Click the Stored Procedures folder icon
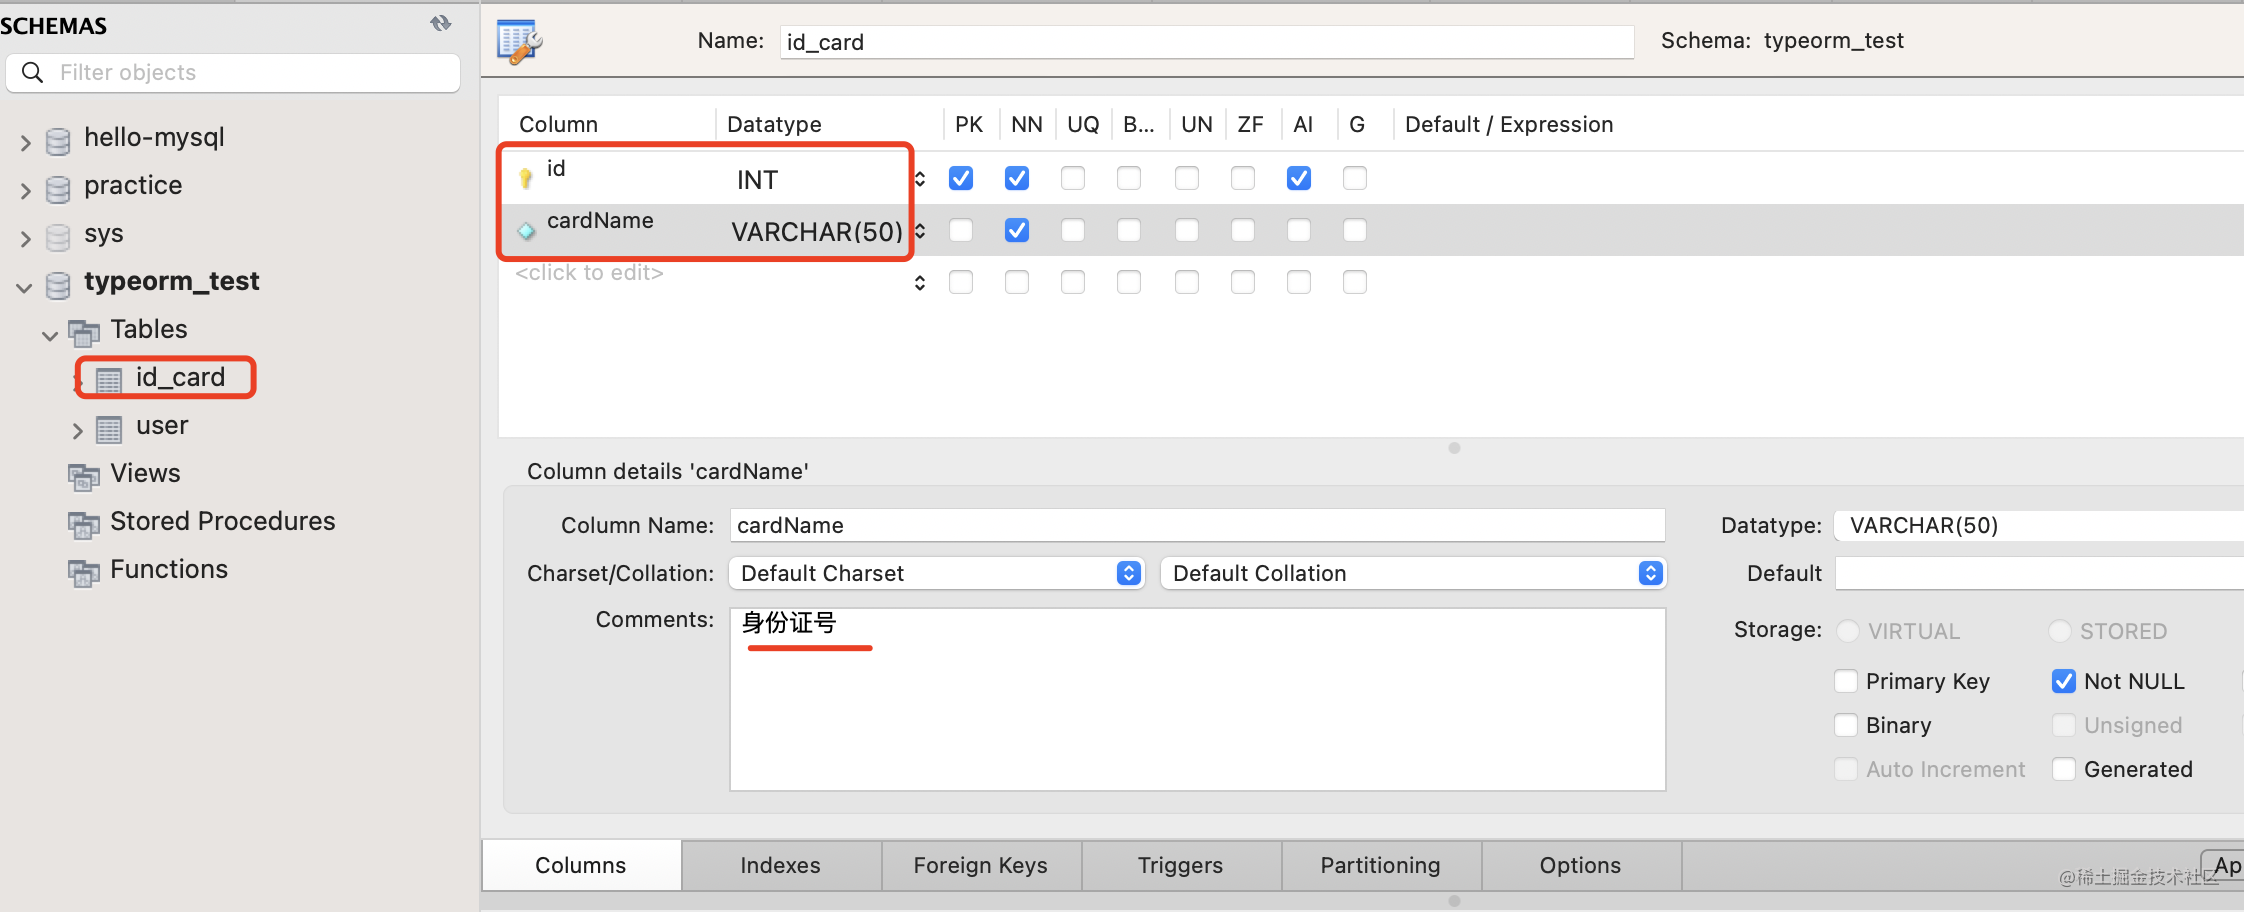Viewport: 2244px width, 912px height. click(84, 524)
